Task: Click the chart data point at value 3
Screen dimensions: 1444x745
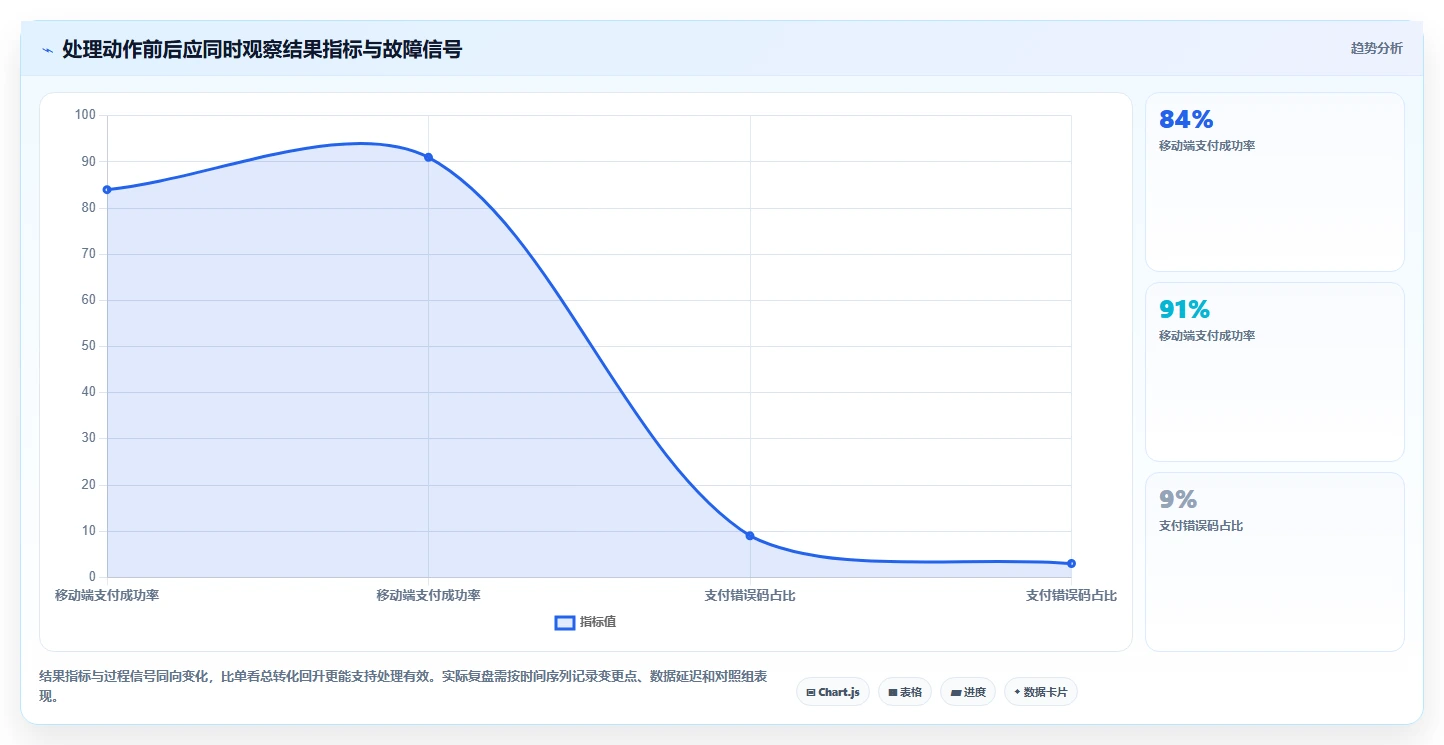Action: click(1071, 563)
